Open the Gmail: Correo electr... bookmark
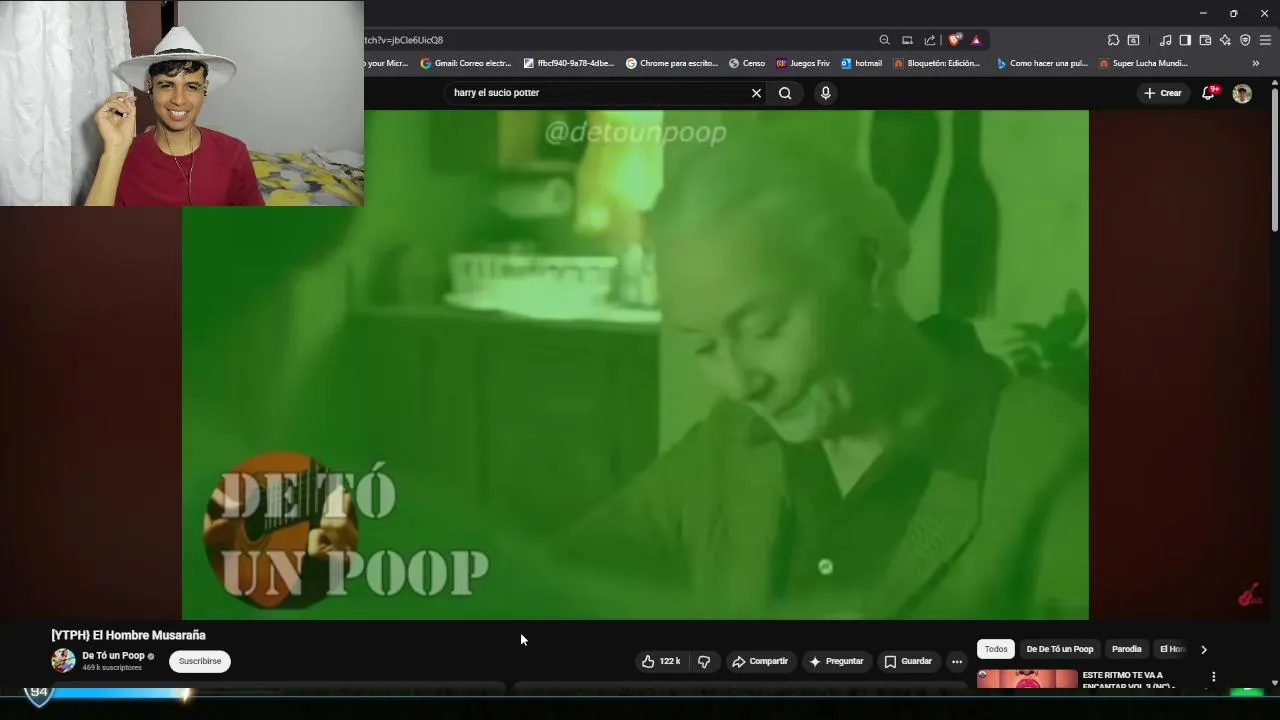The height and width of the screenshot is (720, 1280). click(x=466, y=63)
